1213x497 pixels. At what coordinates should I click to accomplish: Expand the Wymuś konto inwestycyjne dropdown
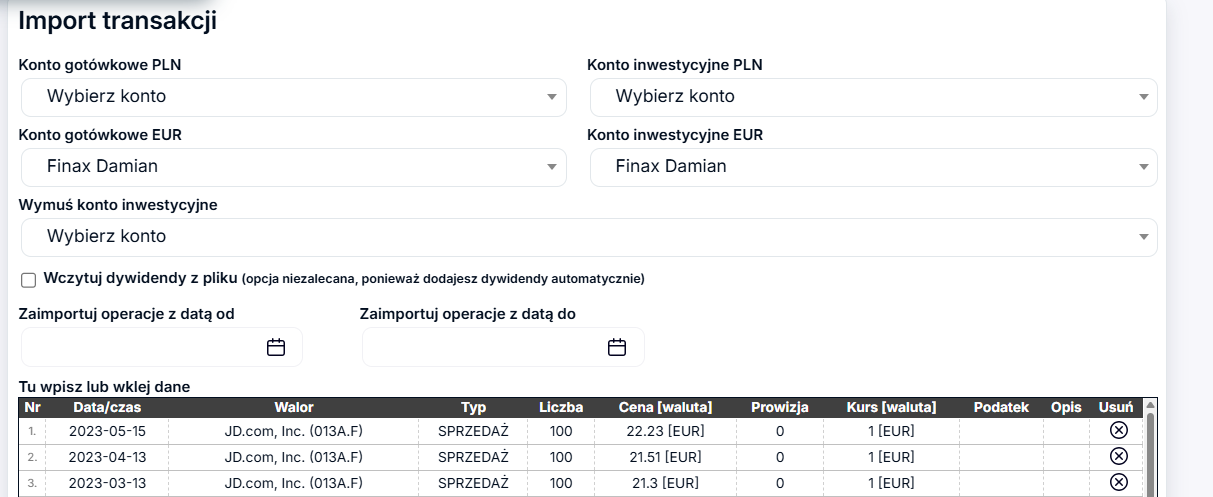click(589, 237)
